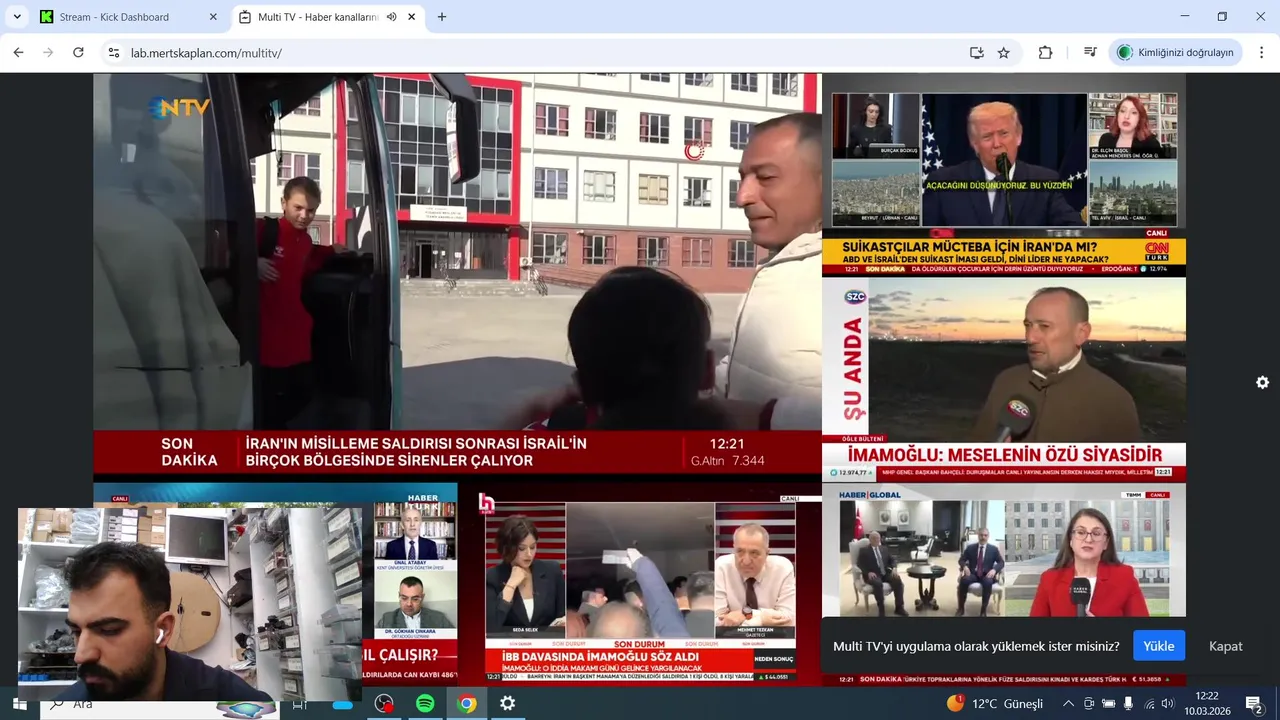Bookmark this page with star icon
Viewport: 1280px width, 720px height.
pos(1004,53)
